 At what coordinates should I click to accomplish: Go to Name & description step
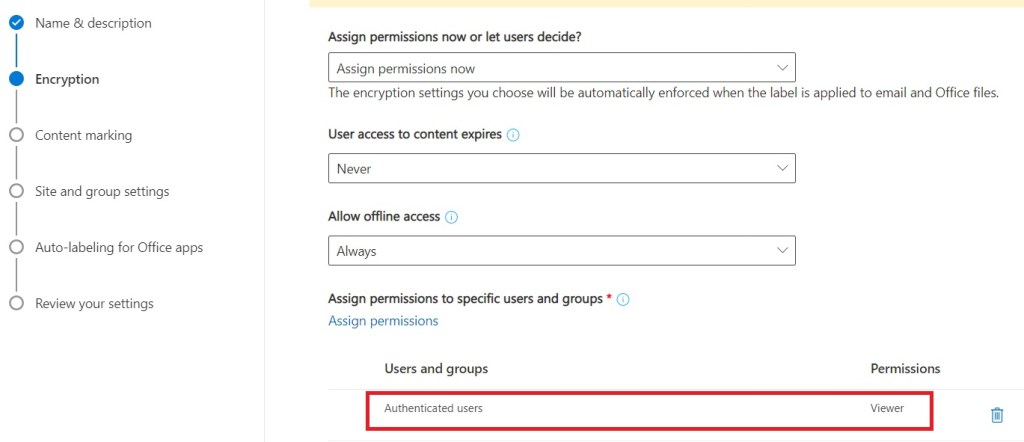click(93, 23)
